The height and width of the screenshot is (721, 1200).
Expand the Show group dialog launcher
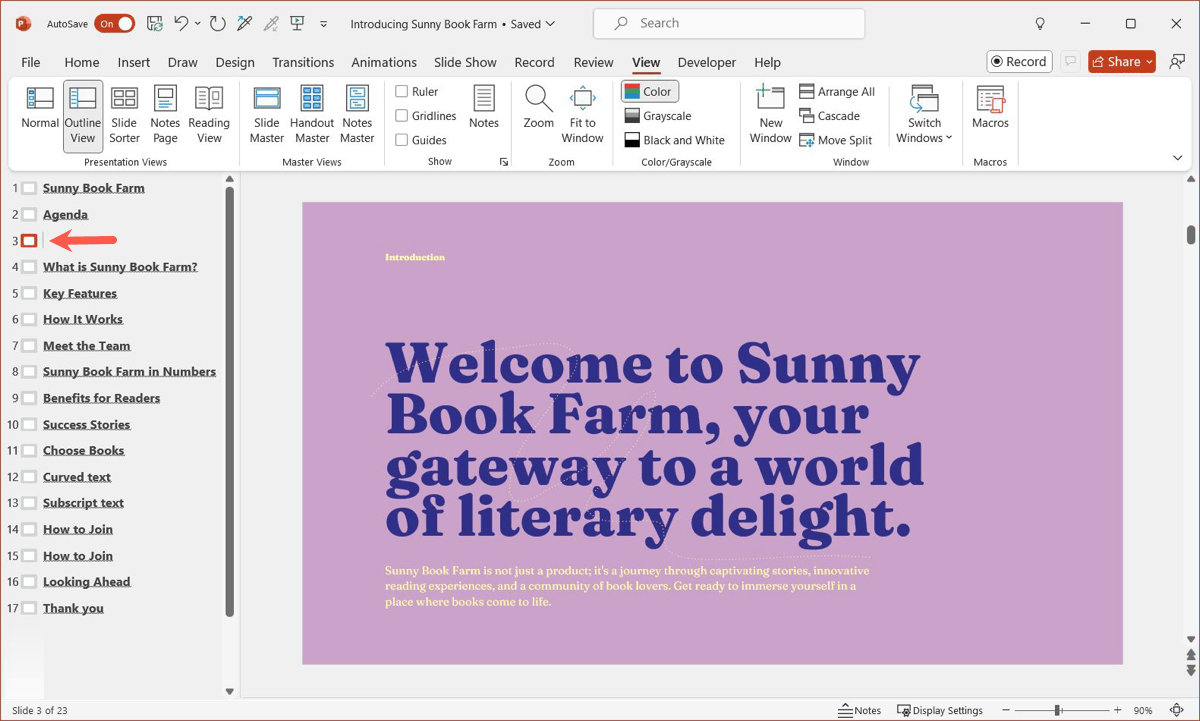(x=504, y=162)
